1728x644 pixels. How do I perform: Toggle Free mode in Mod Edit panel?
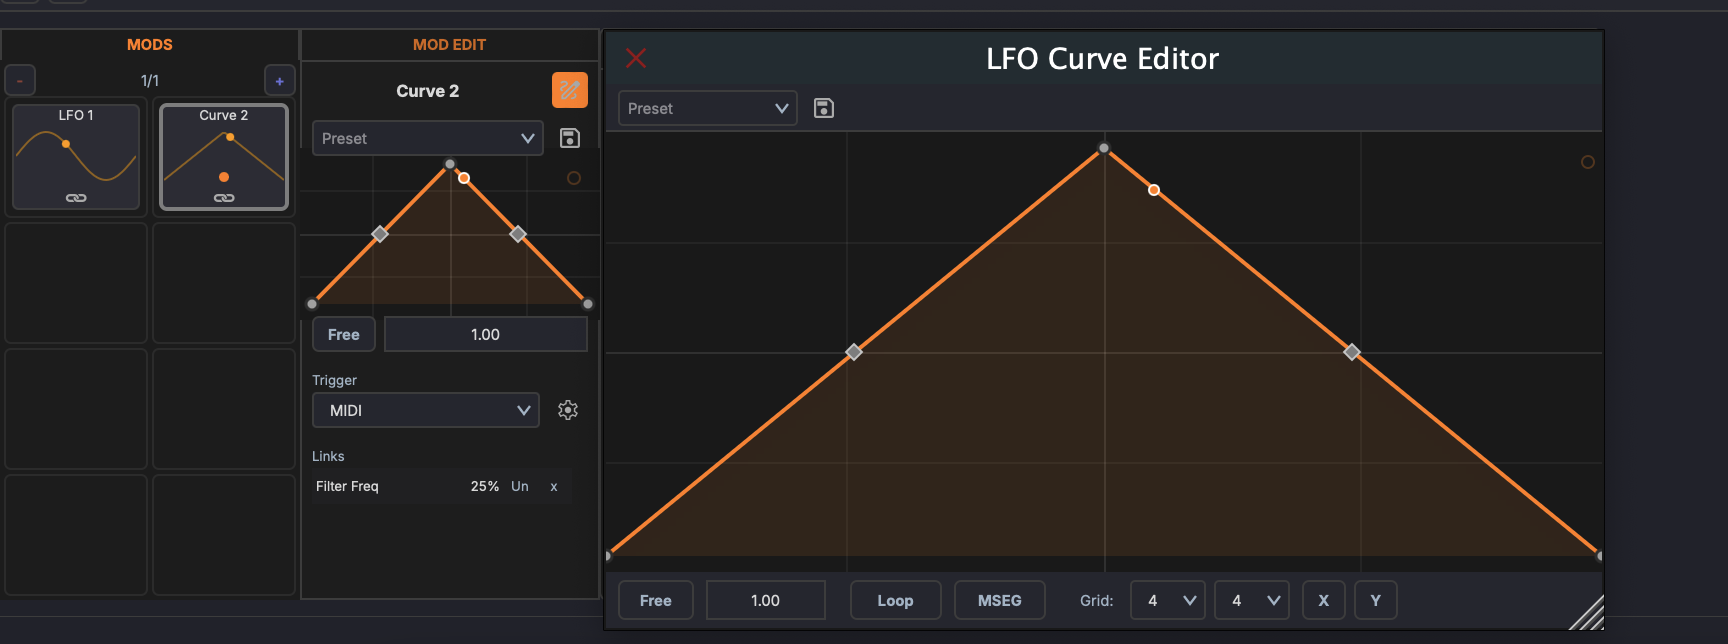click(344, 334)
